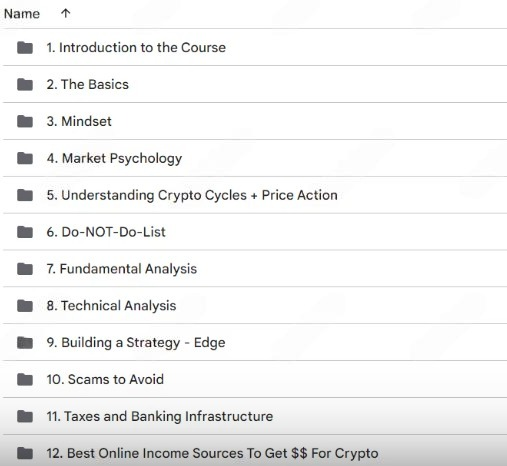This screenshot has width=507, height=466.
Task: Click the 2. The Basics folder name
Action: click(87, 84)
